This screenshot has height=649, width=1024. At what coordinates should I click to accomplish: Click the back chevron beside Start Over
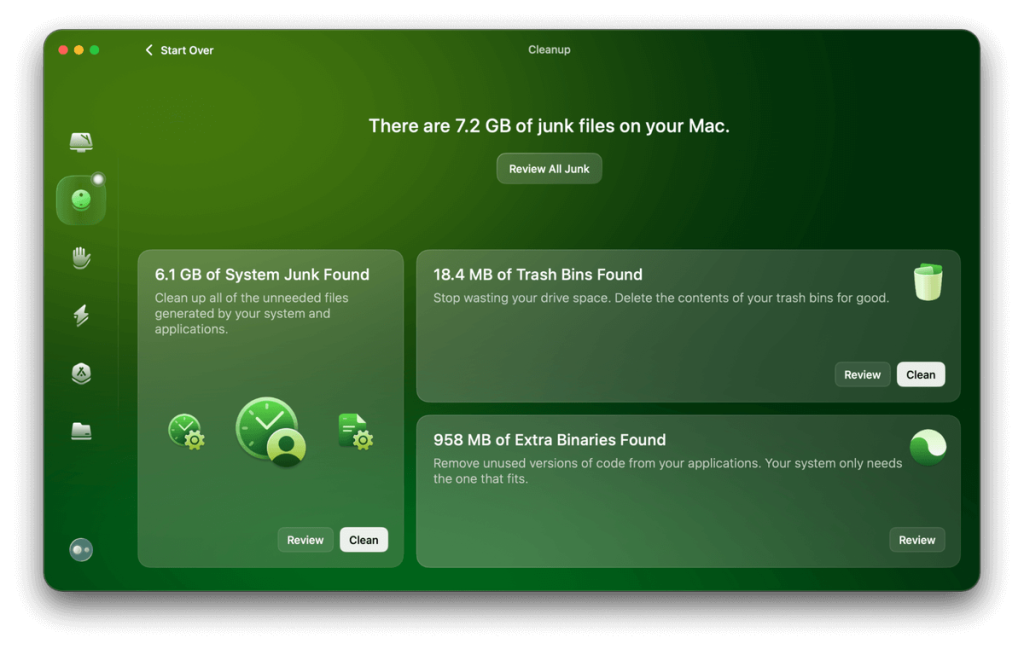coord(149,50)
